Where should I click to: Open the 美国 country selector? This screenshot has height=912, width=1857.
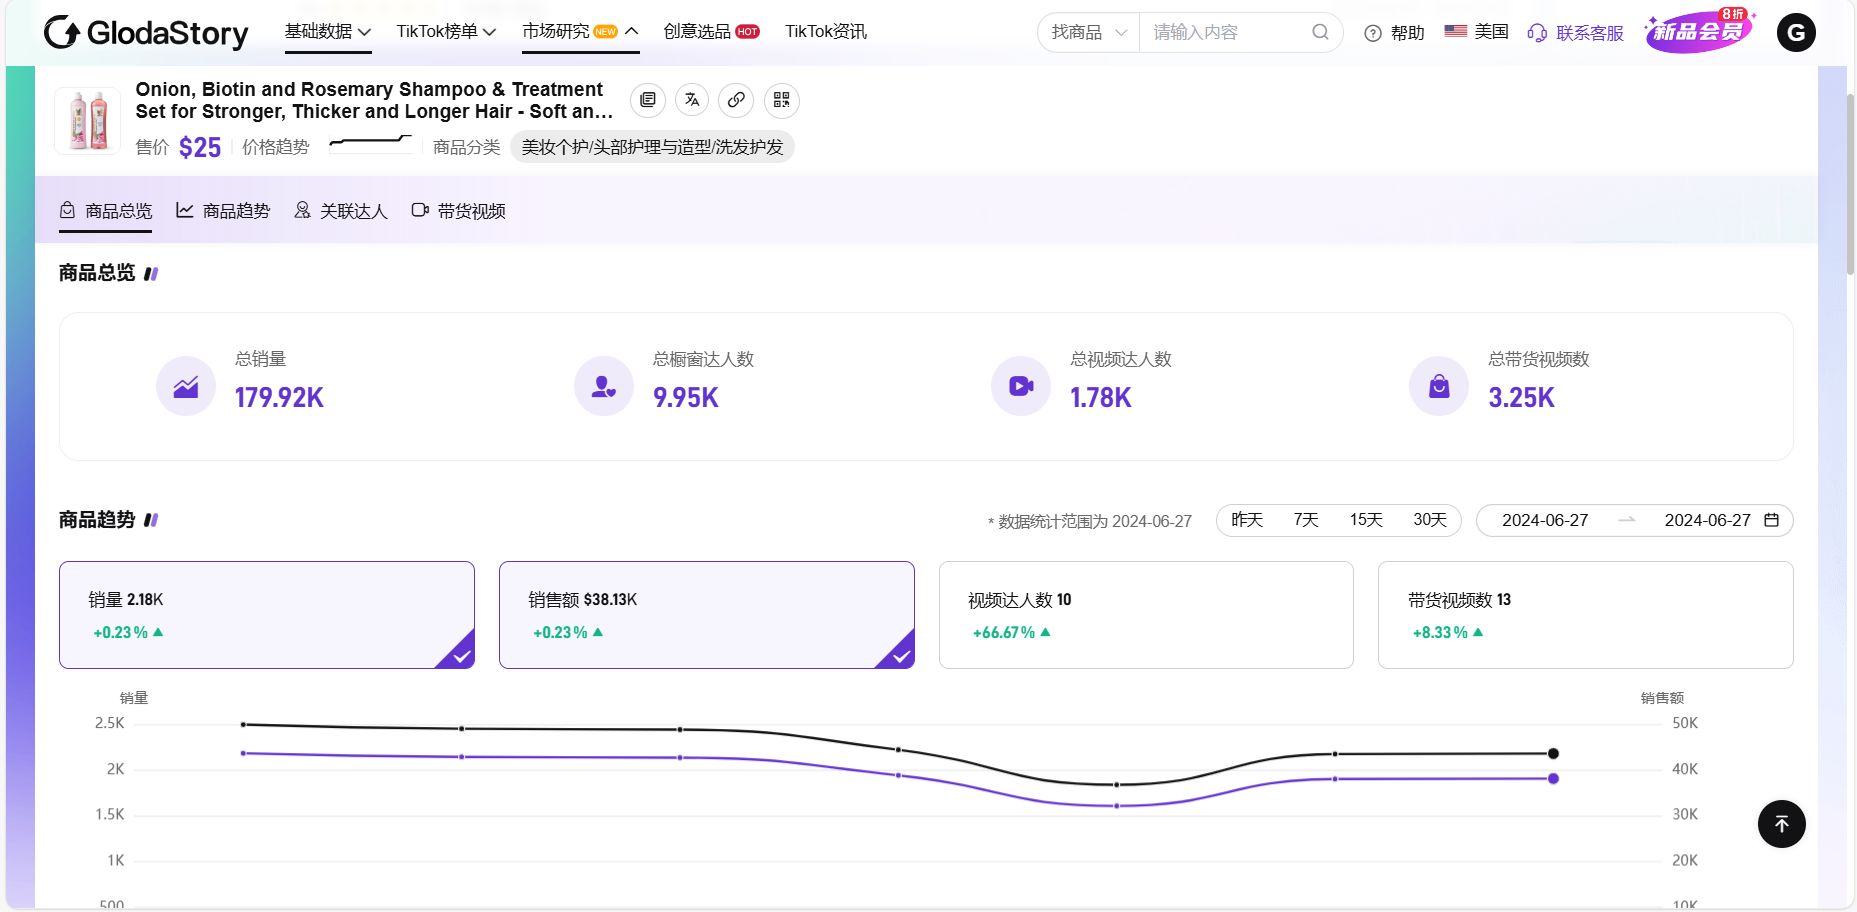[1476, 32]
